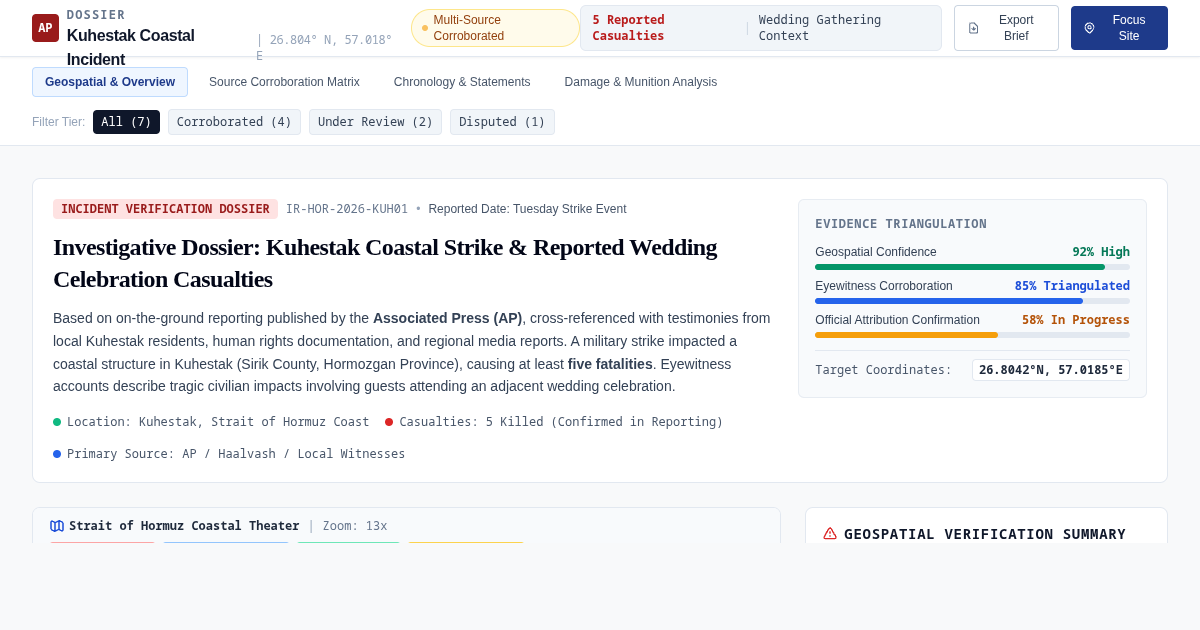Filter by Disputed (1) tier
This screenshot has height=630, width=1200.
coord(502,122)
